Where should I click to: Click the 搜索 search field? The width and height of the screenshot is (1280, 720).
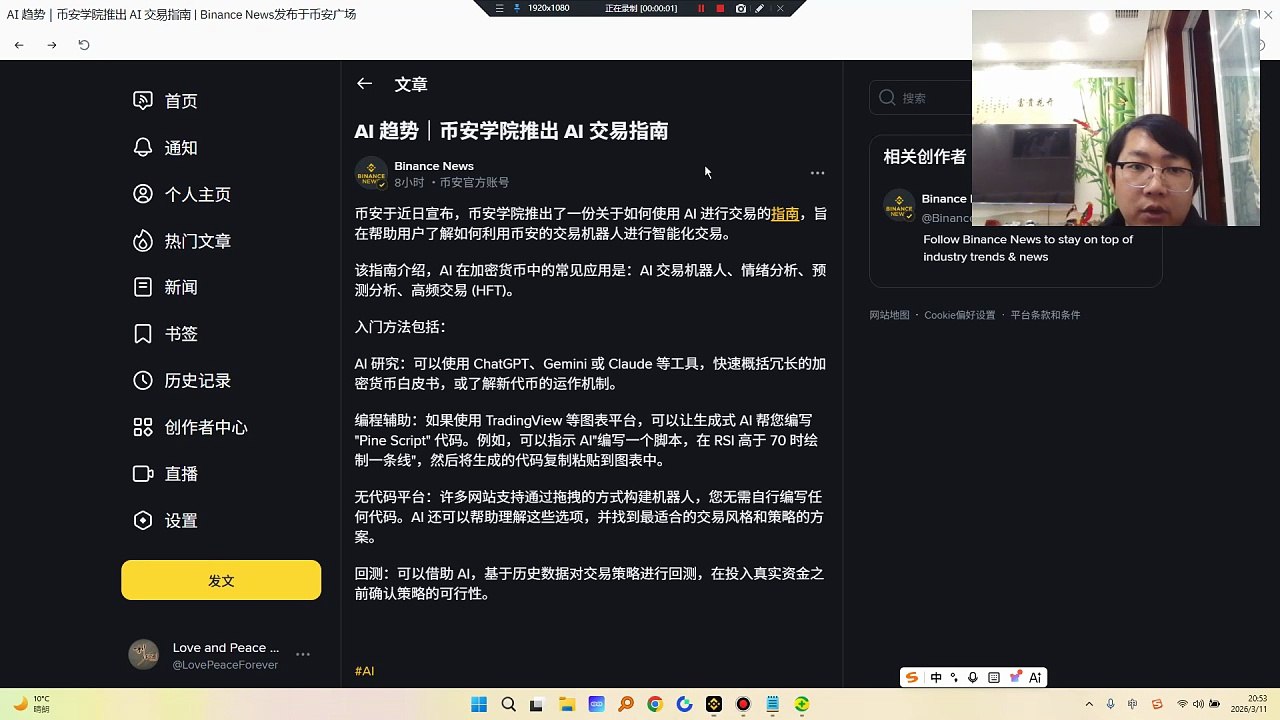pos(920,98)
